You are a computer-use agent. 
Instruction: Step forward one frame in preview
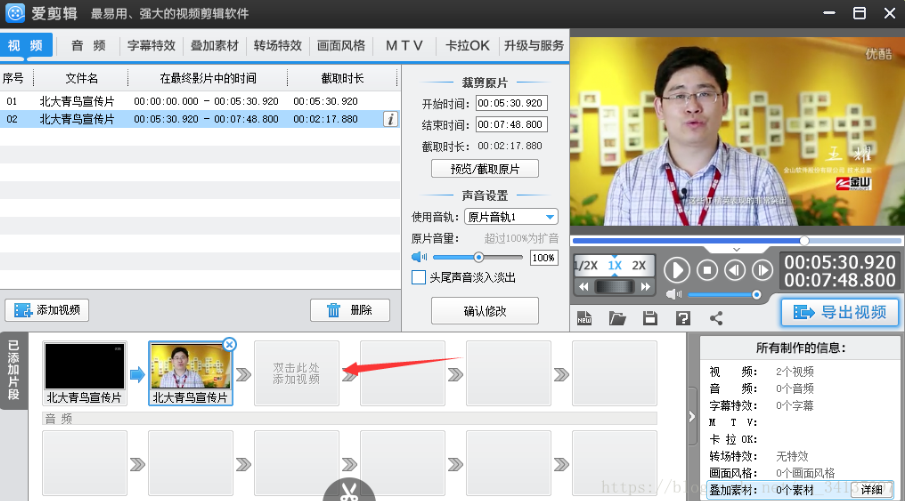point(762,270)
